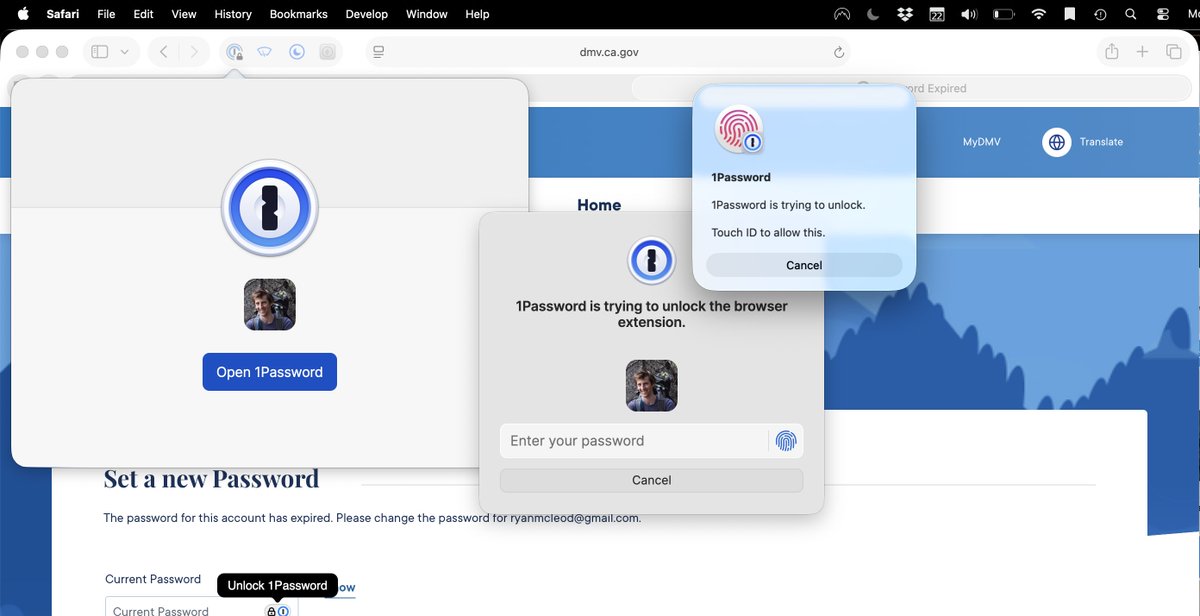Image resolution: width=1200 pixels, height=616 pixels.
Task: Click the Translate label
Action: [x=1101, y=142]
